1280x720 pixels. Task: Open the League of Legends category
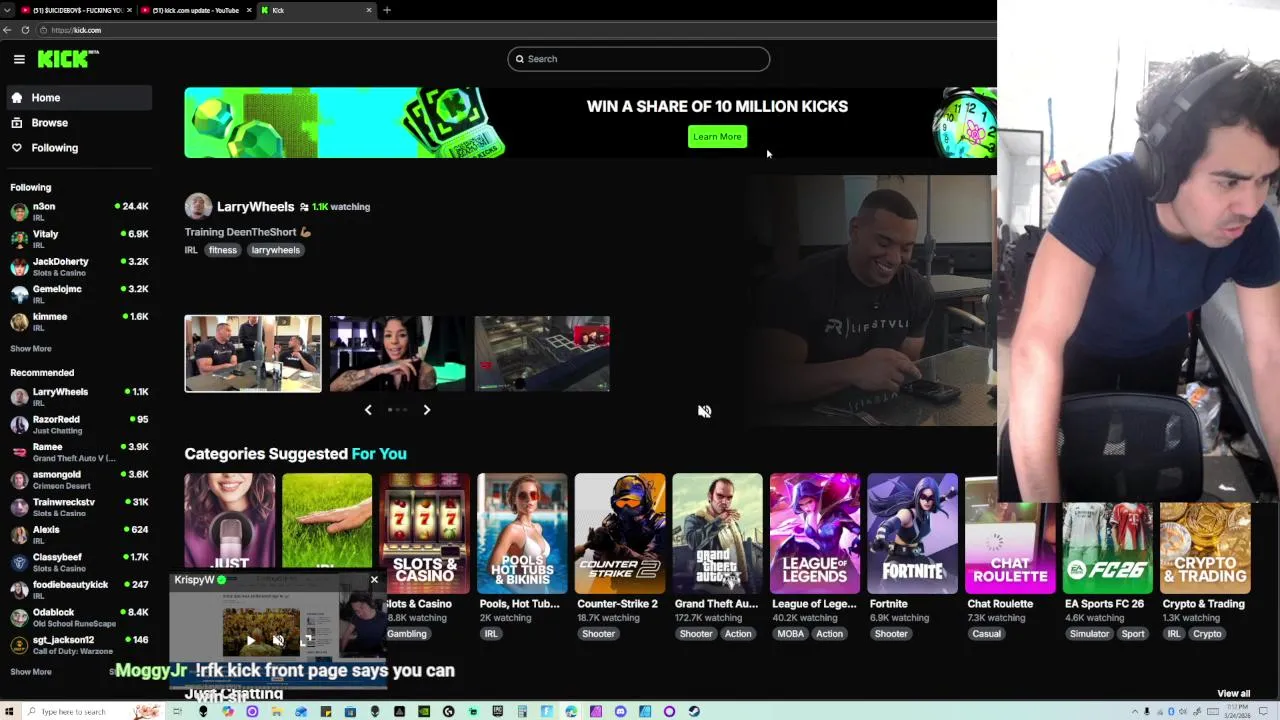tap(815, 534)
